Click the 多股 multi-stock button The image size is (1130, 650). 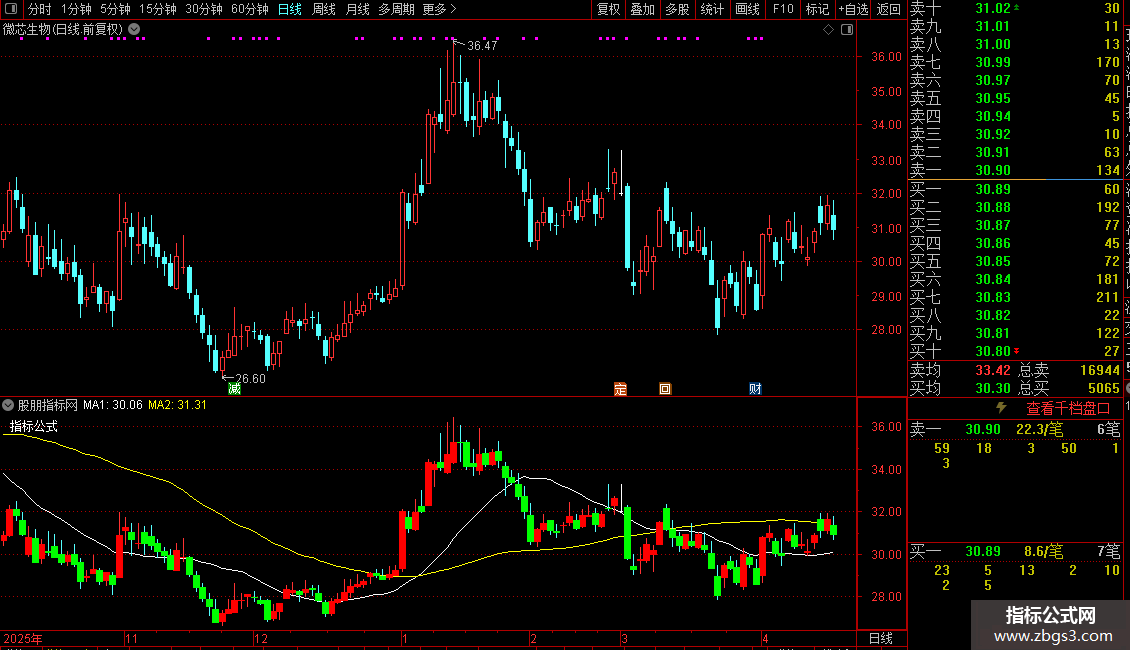tap(677, 9)
